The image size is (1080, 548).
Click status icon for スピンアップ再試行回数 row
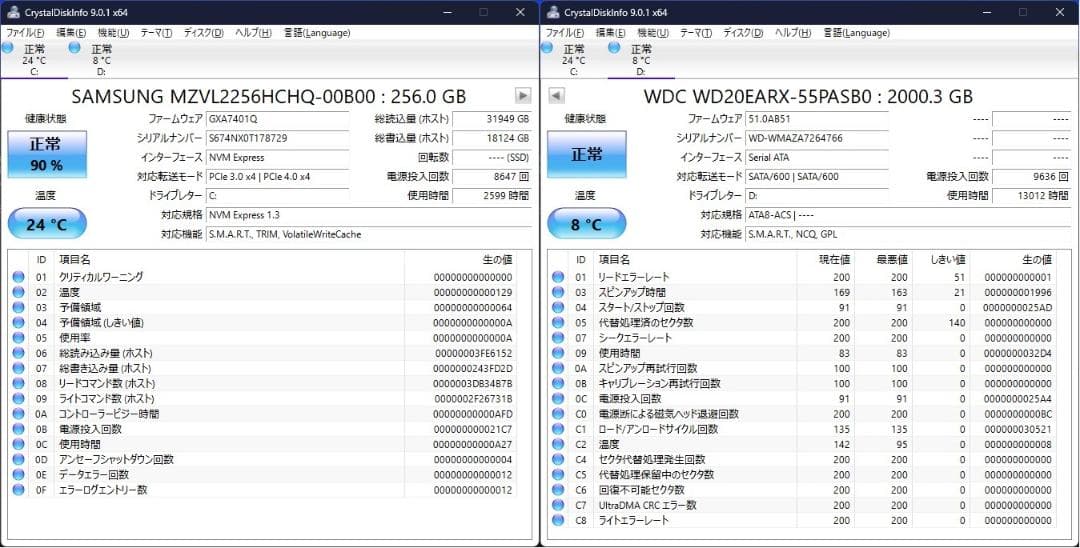pyautogui.click(x=558, y=368)
